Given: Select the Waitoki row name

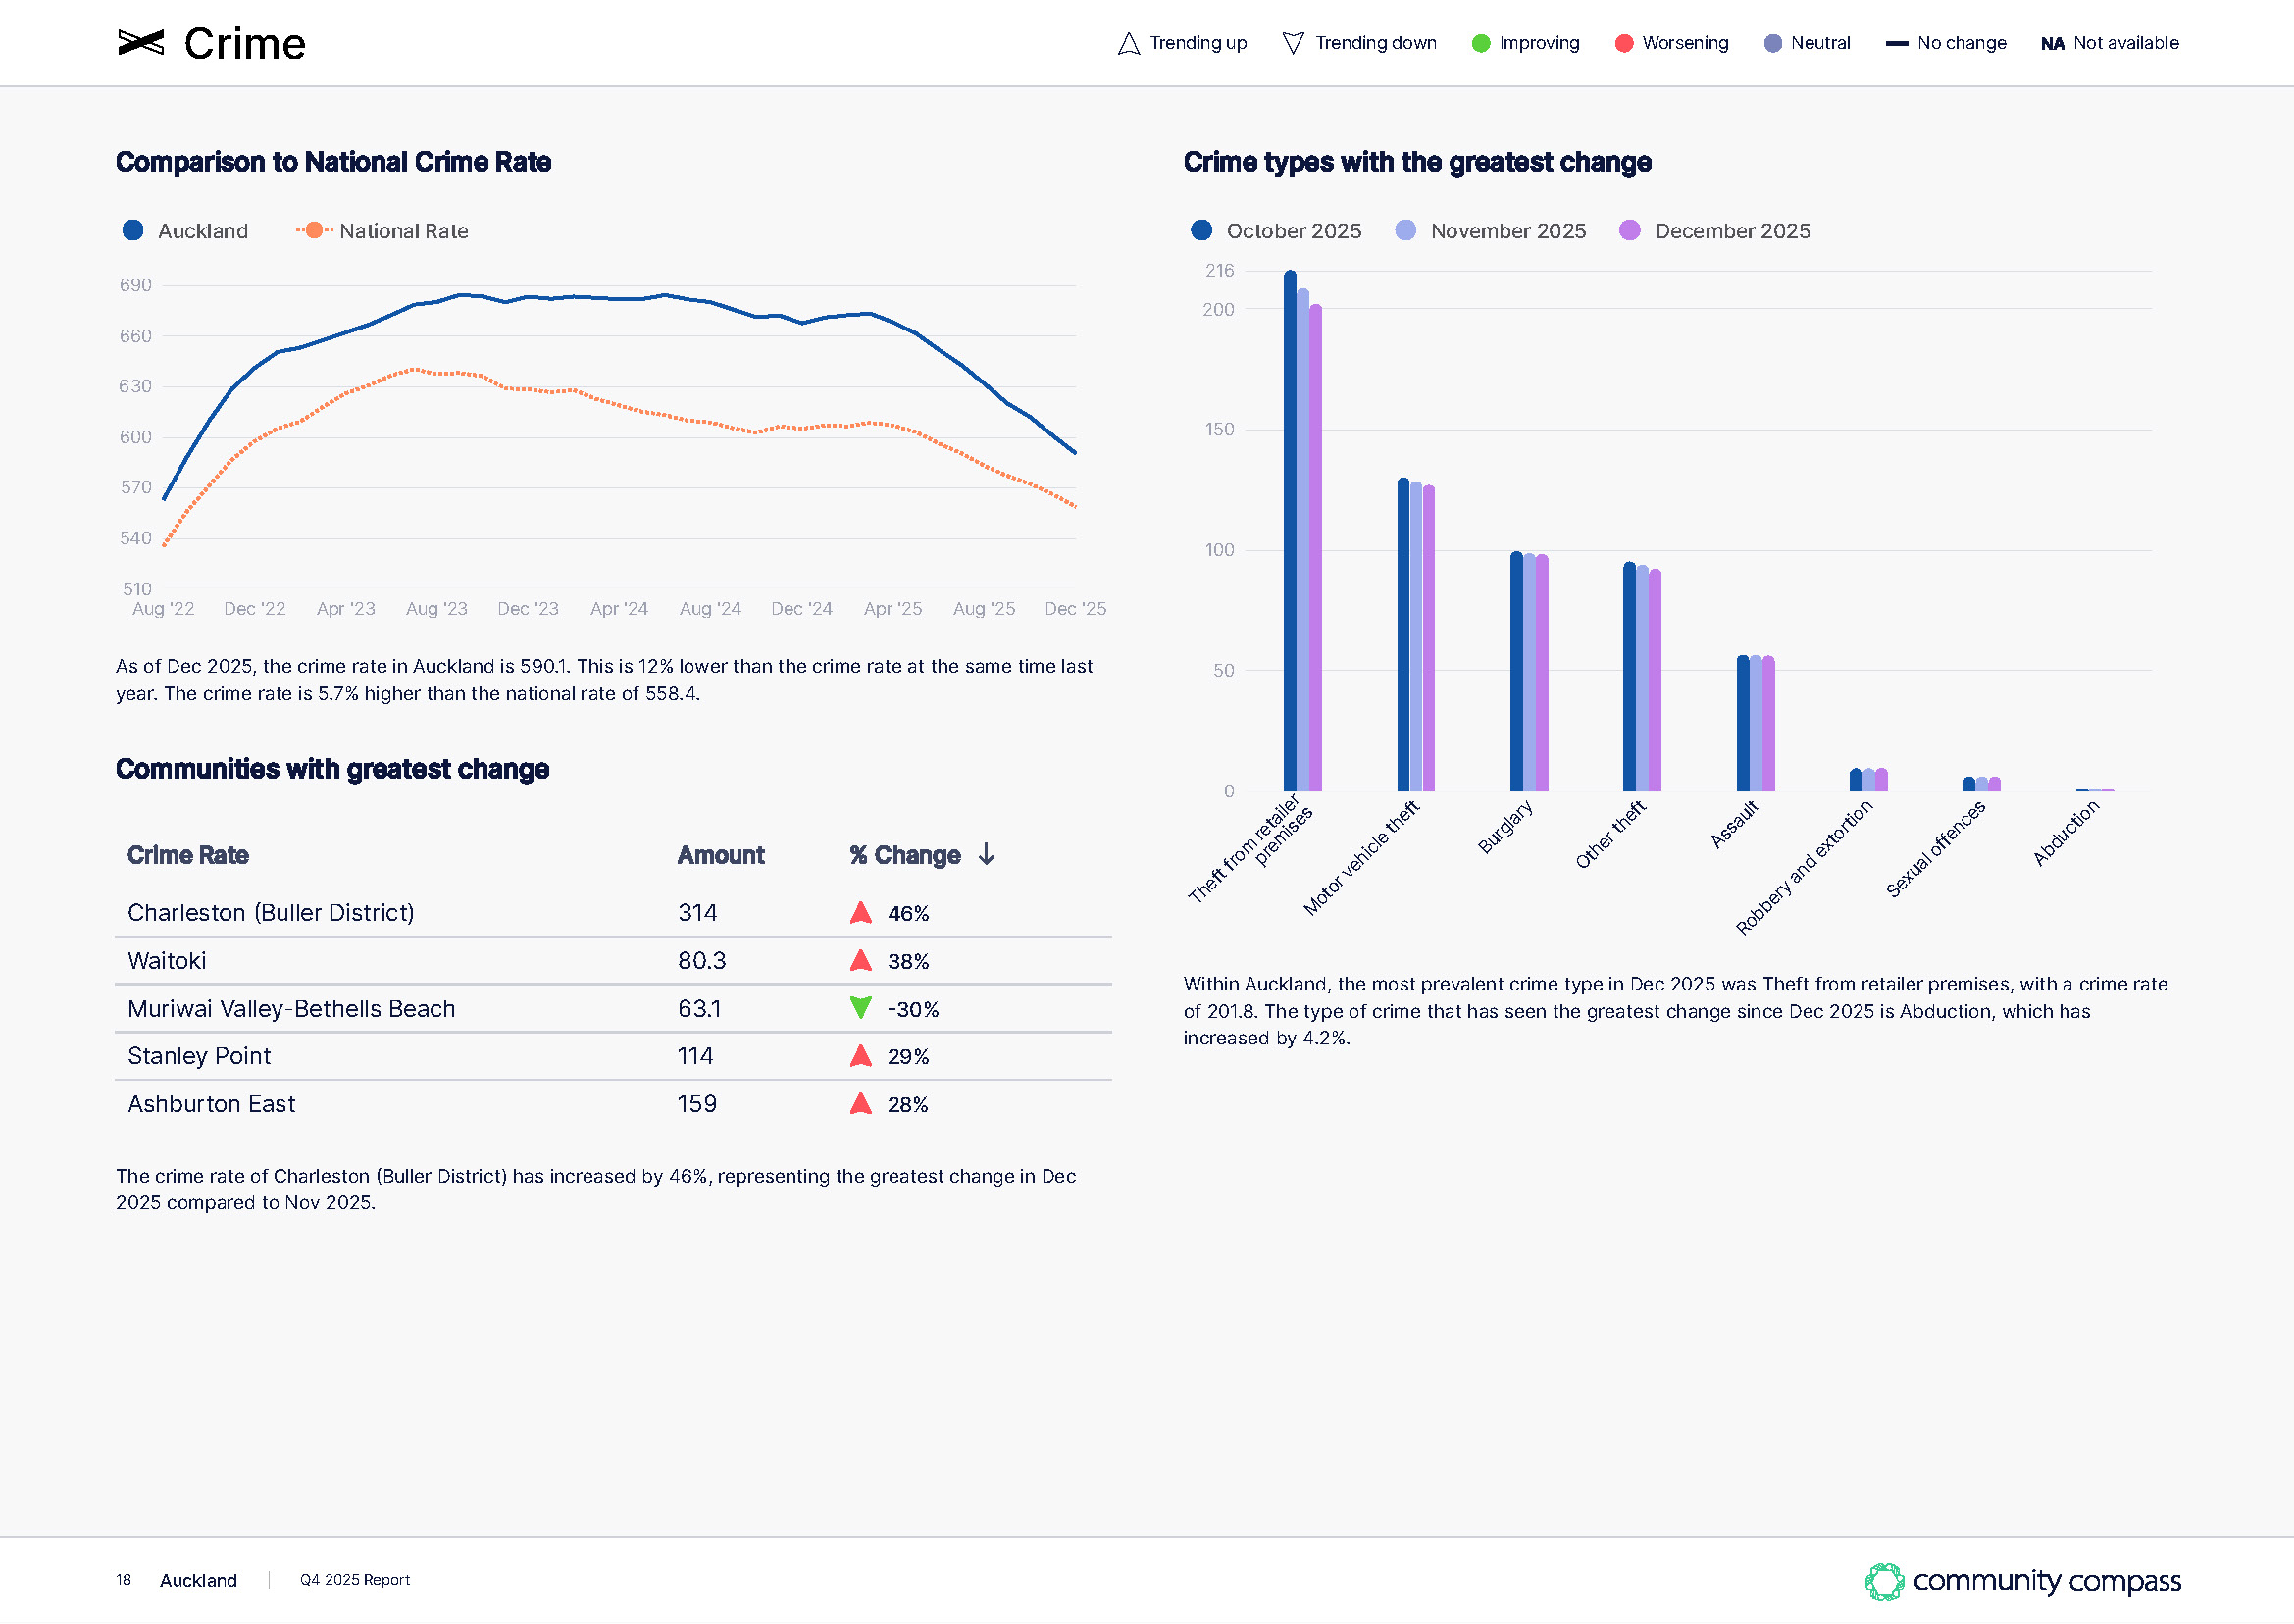Looking at the screenshot, I should [x=167, y=961].
